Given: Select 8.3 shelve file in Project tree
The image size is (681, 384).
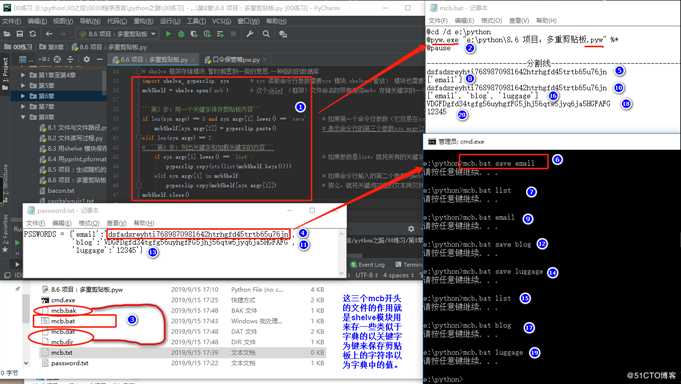Looking at the screenshot, I should click(x=73, y=149).
